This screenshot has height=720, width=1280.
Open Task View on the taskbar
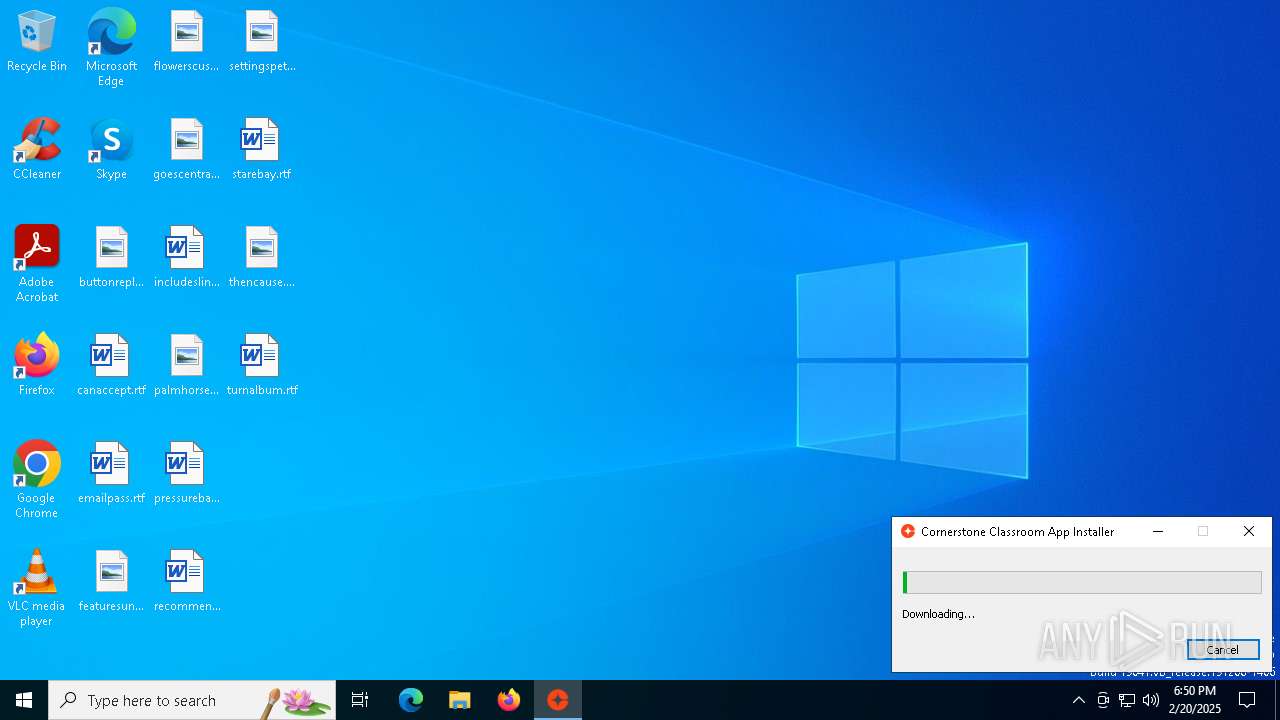point(360,700)
